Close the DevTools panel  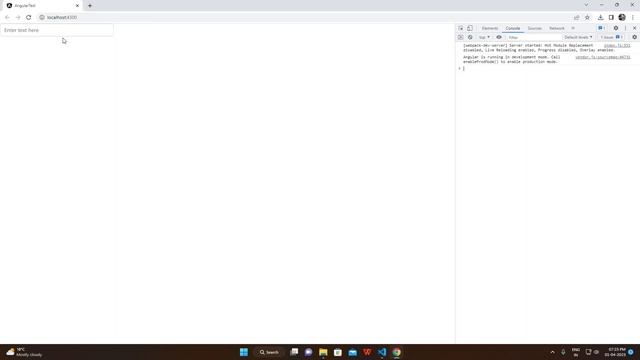[634, 28]
